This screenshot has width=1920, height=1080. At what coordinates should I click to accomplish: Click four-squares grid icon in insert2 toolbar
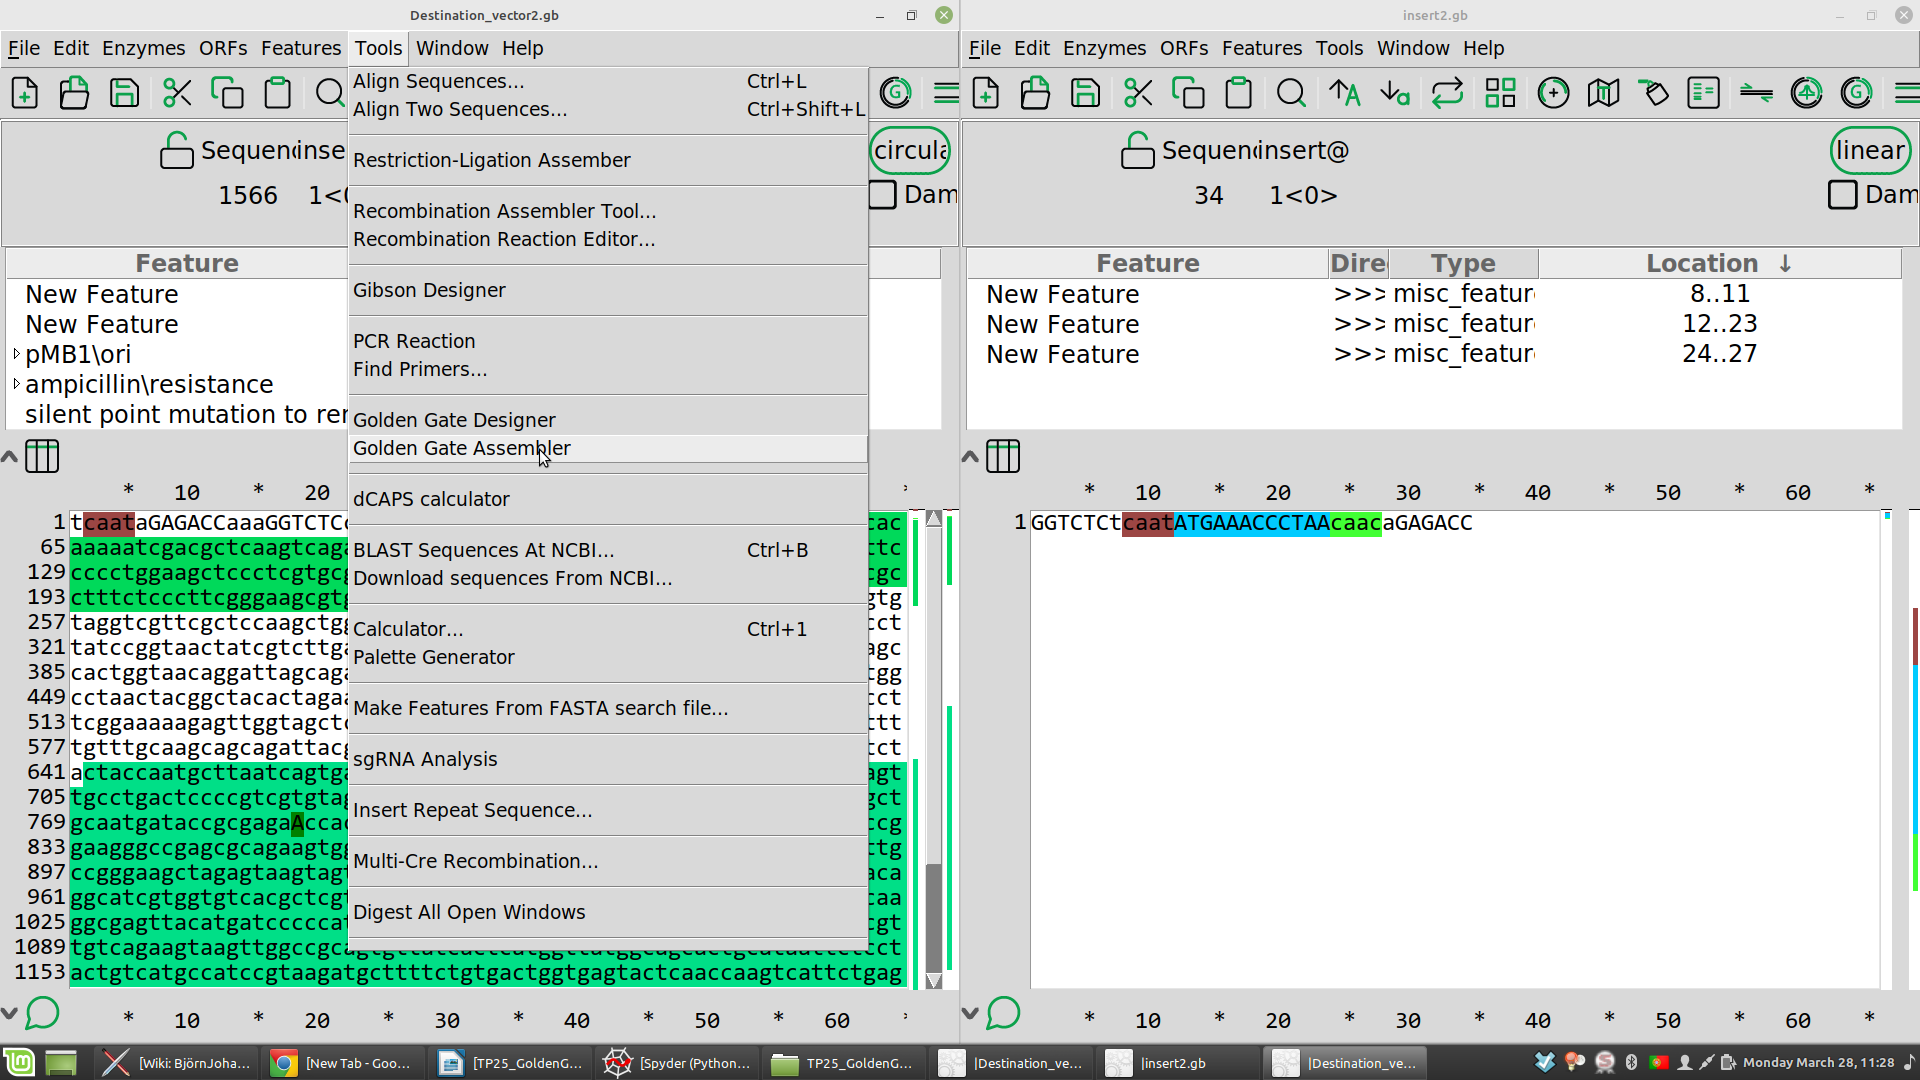(x=1500, y=93)
